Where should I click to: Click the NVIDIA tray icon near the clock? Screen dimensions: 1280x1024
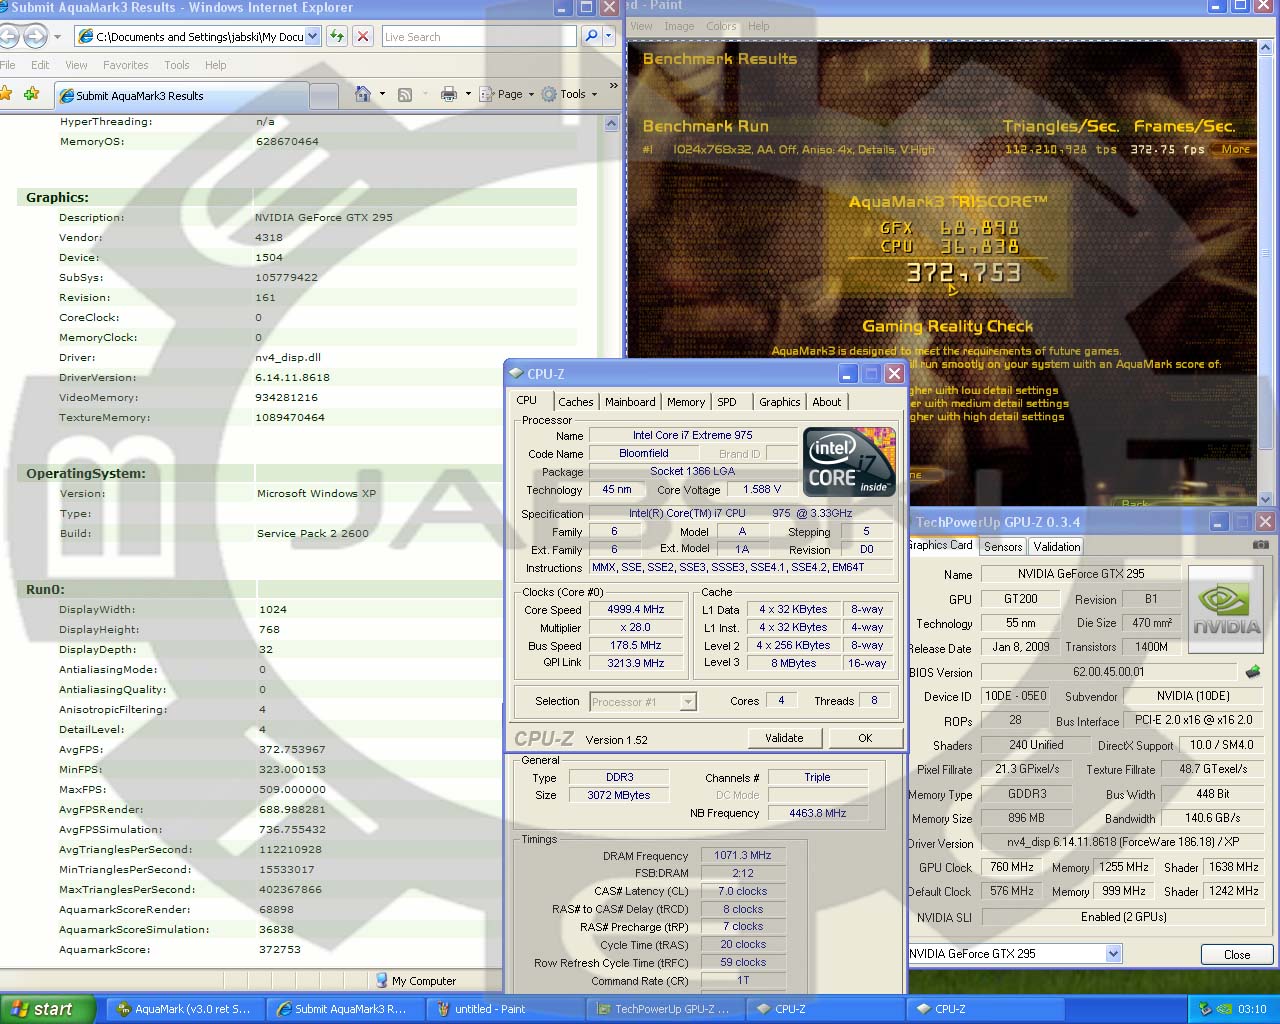1224,1009
